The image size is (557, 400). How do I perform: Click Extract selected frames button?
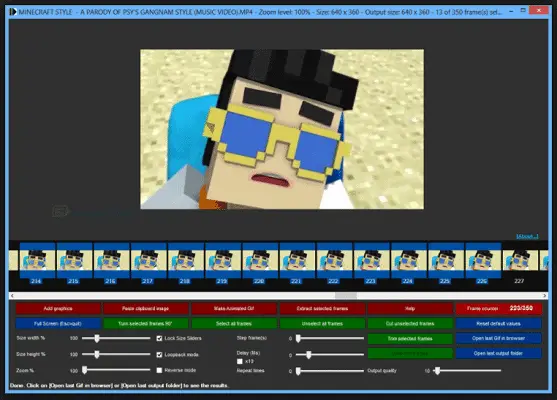[322, 308]
